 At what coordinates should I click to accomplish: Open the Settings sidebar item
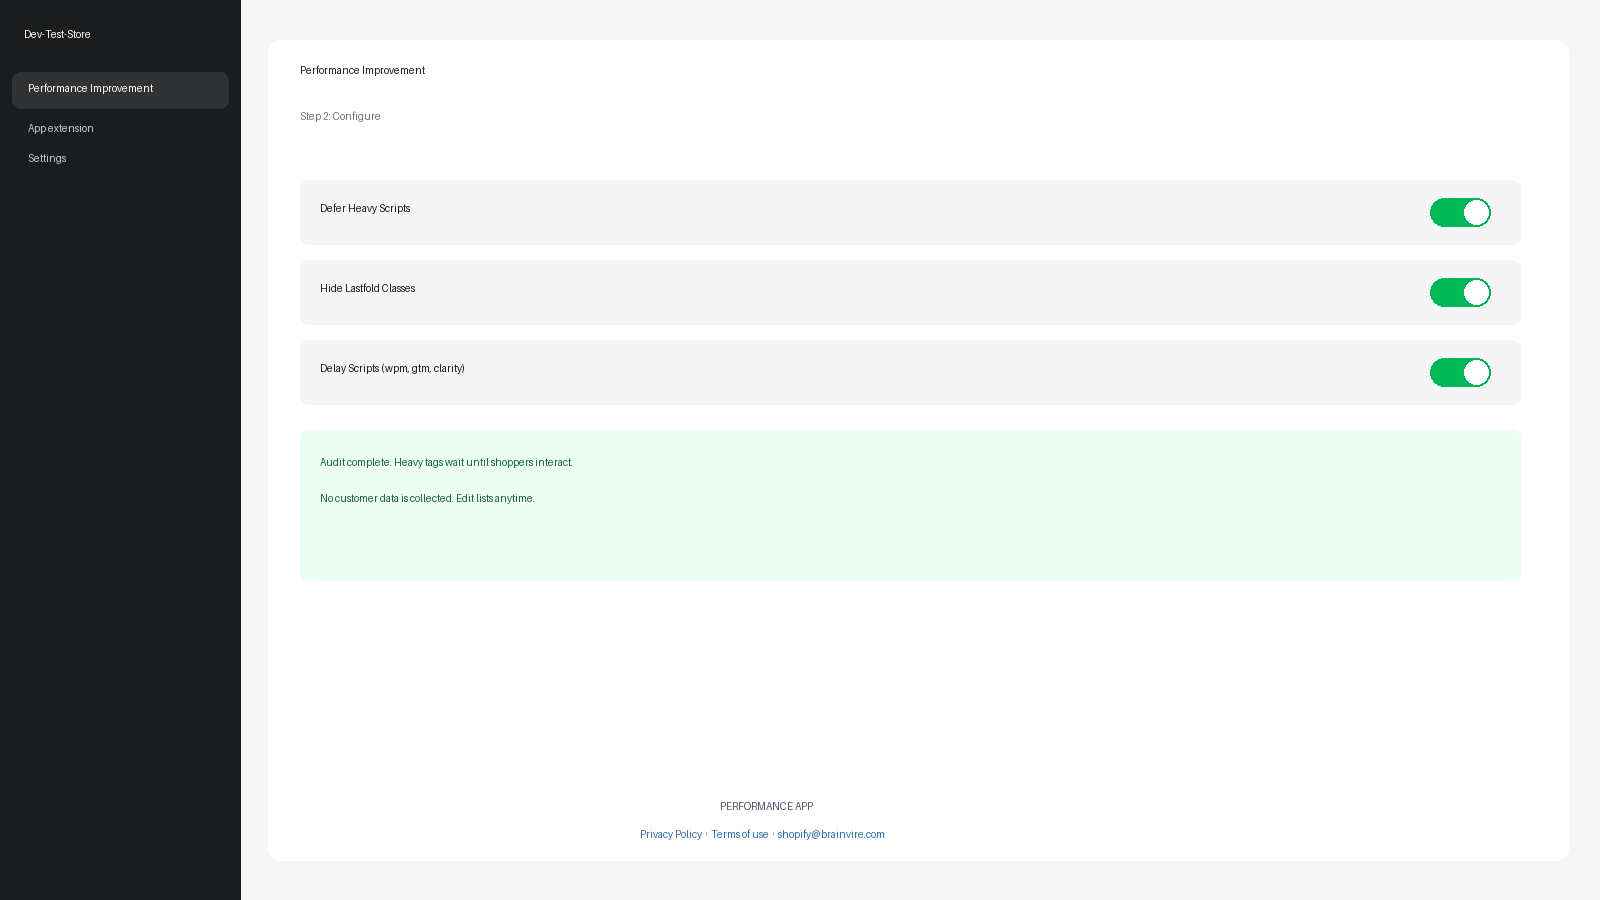(x=47, y=158)
